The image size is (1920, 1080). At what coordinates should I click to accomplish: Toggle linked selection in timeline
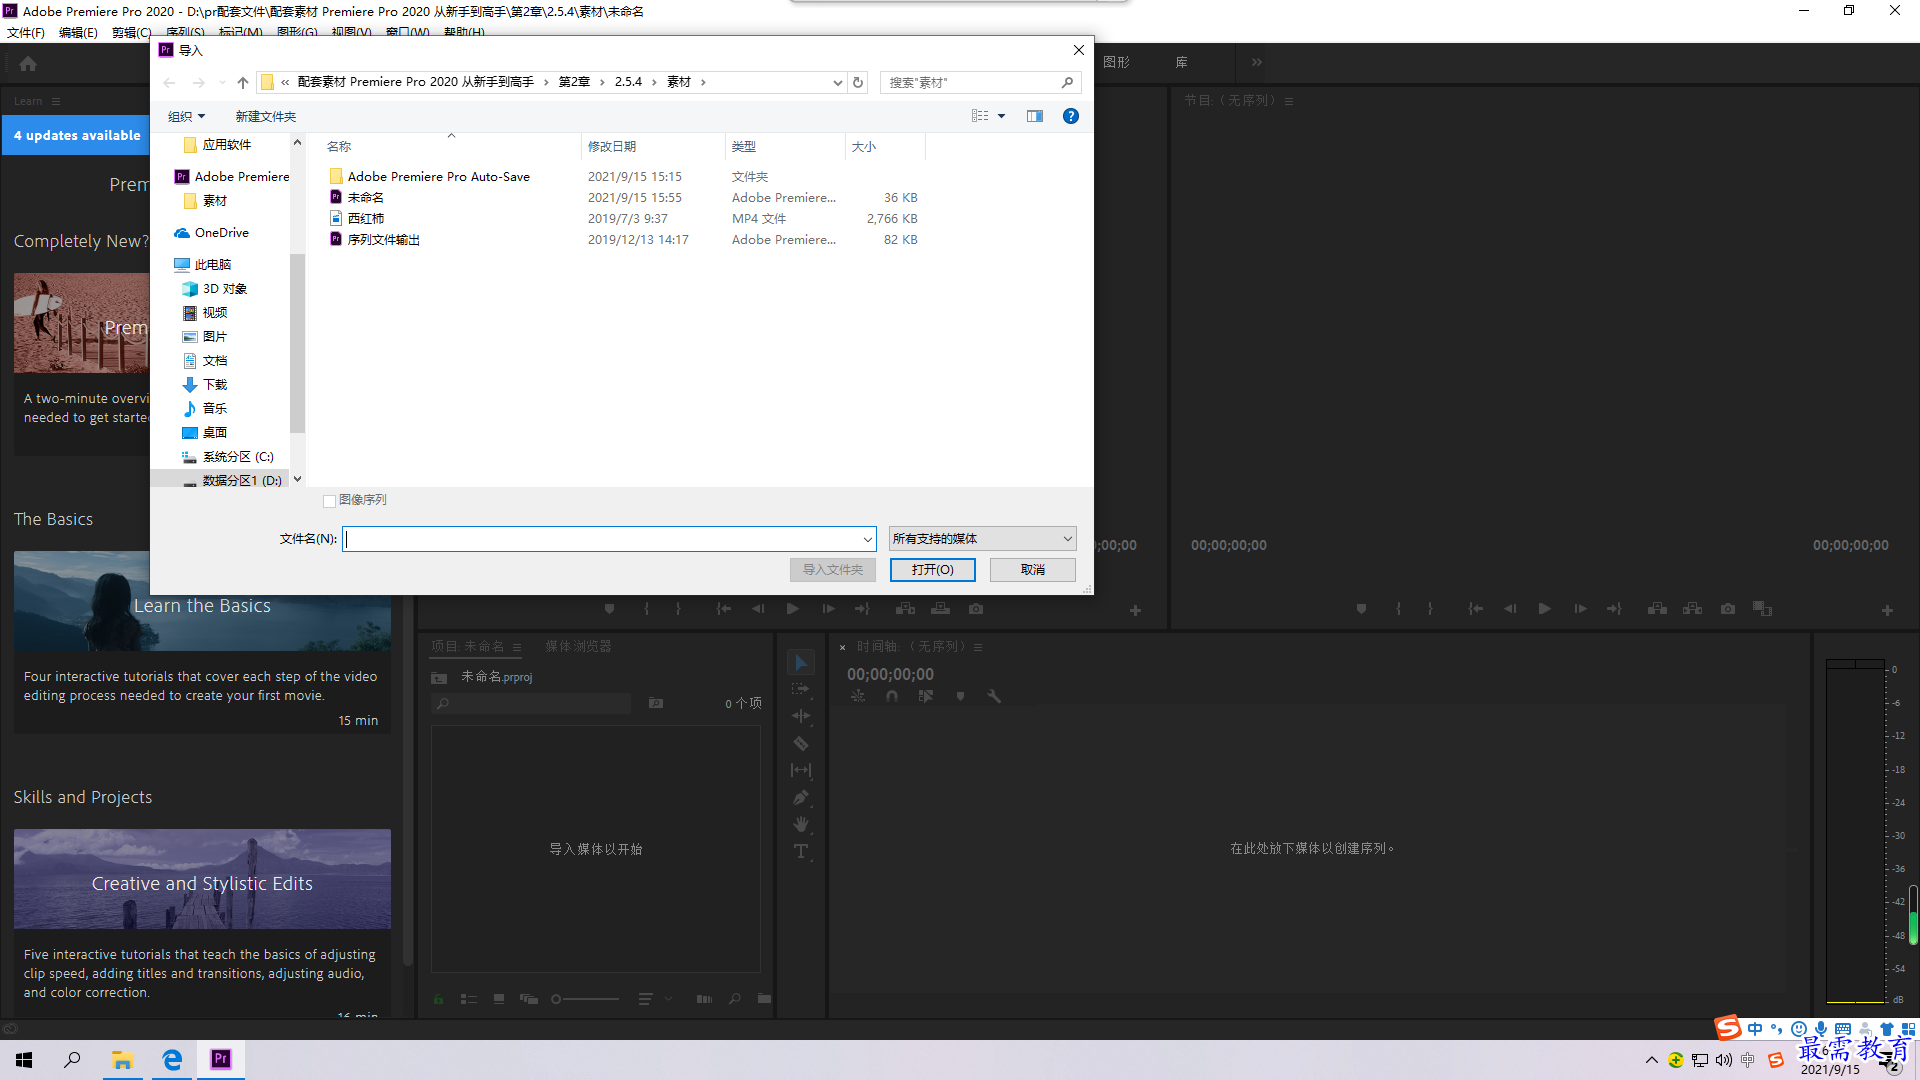(x=926, y=696)
